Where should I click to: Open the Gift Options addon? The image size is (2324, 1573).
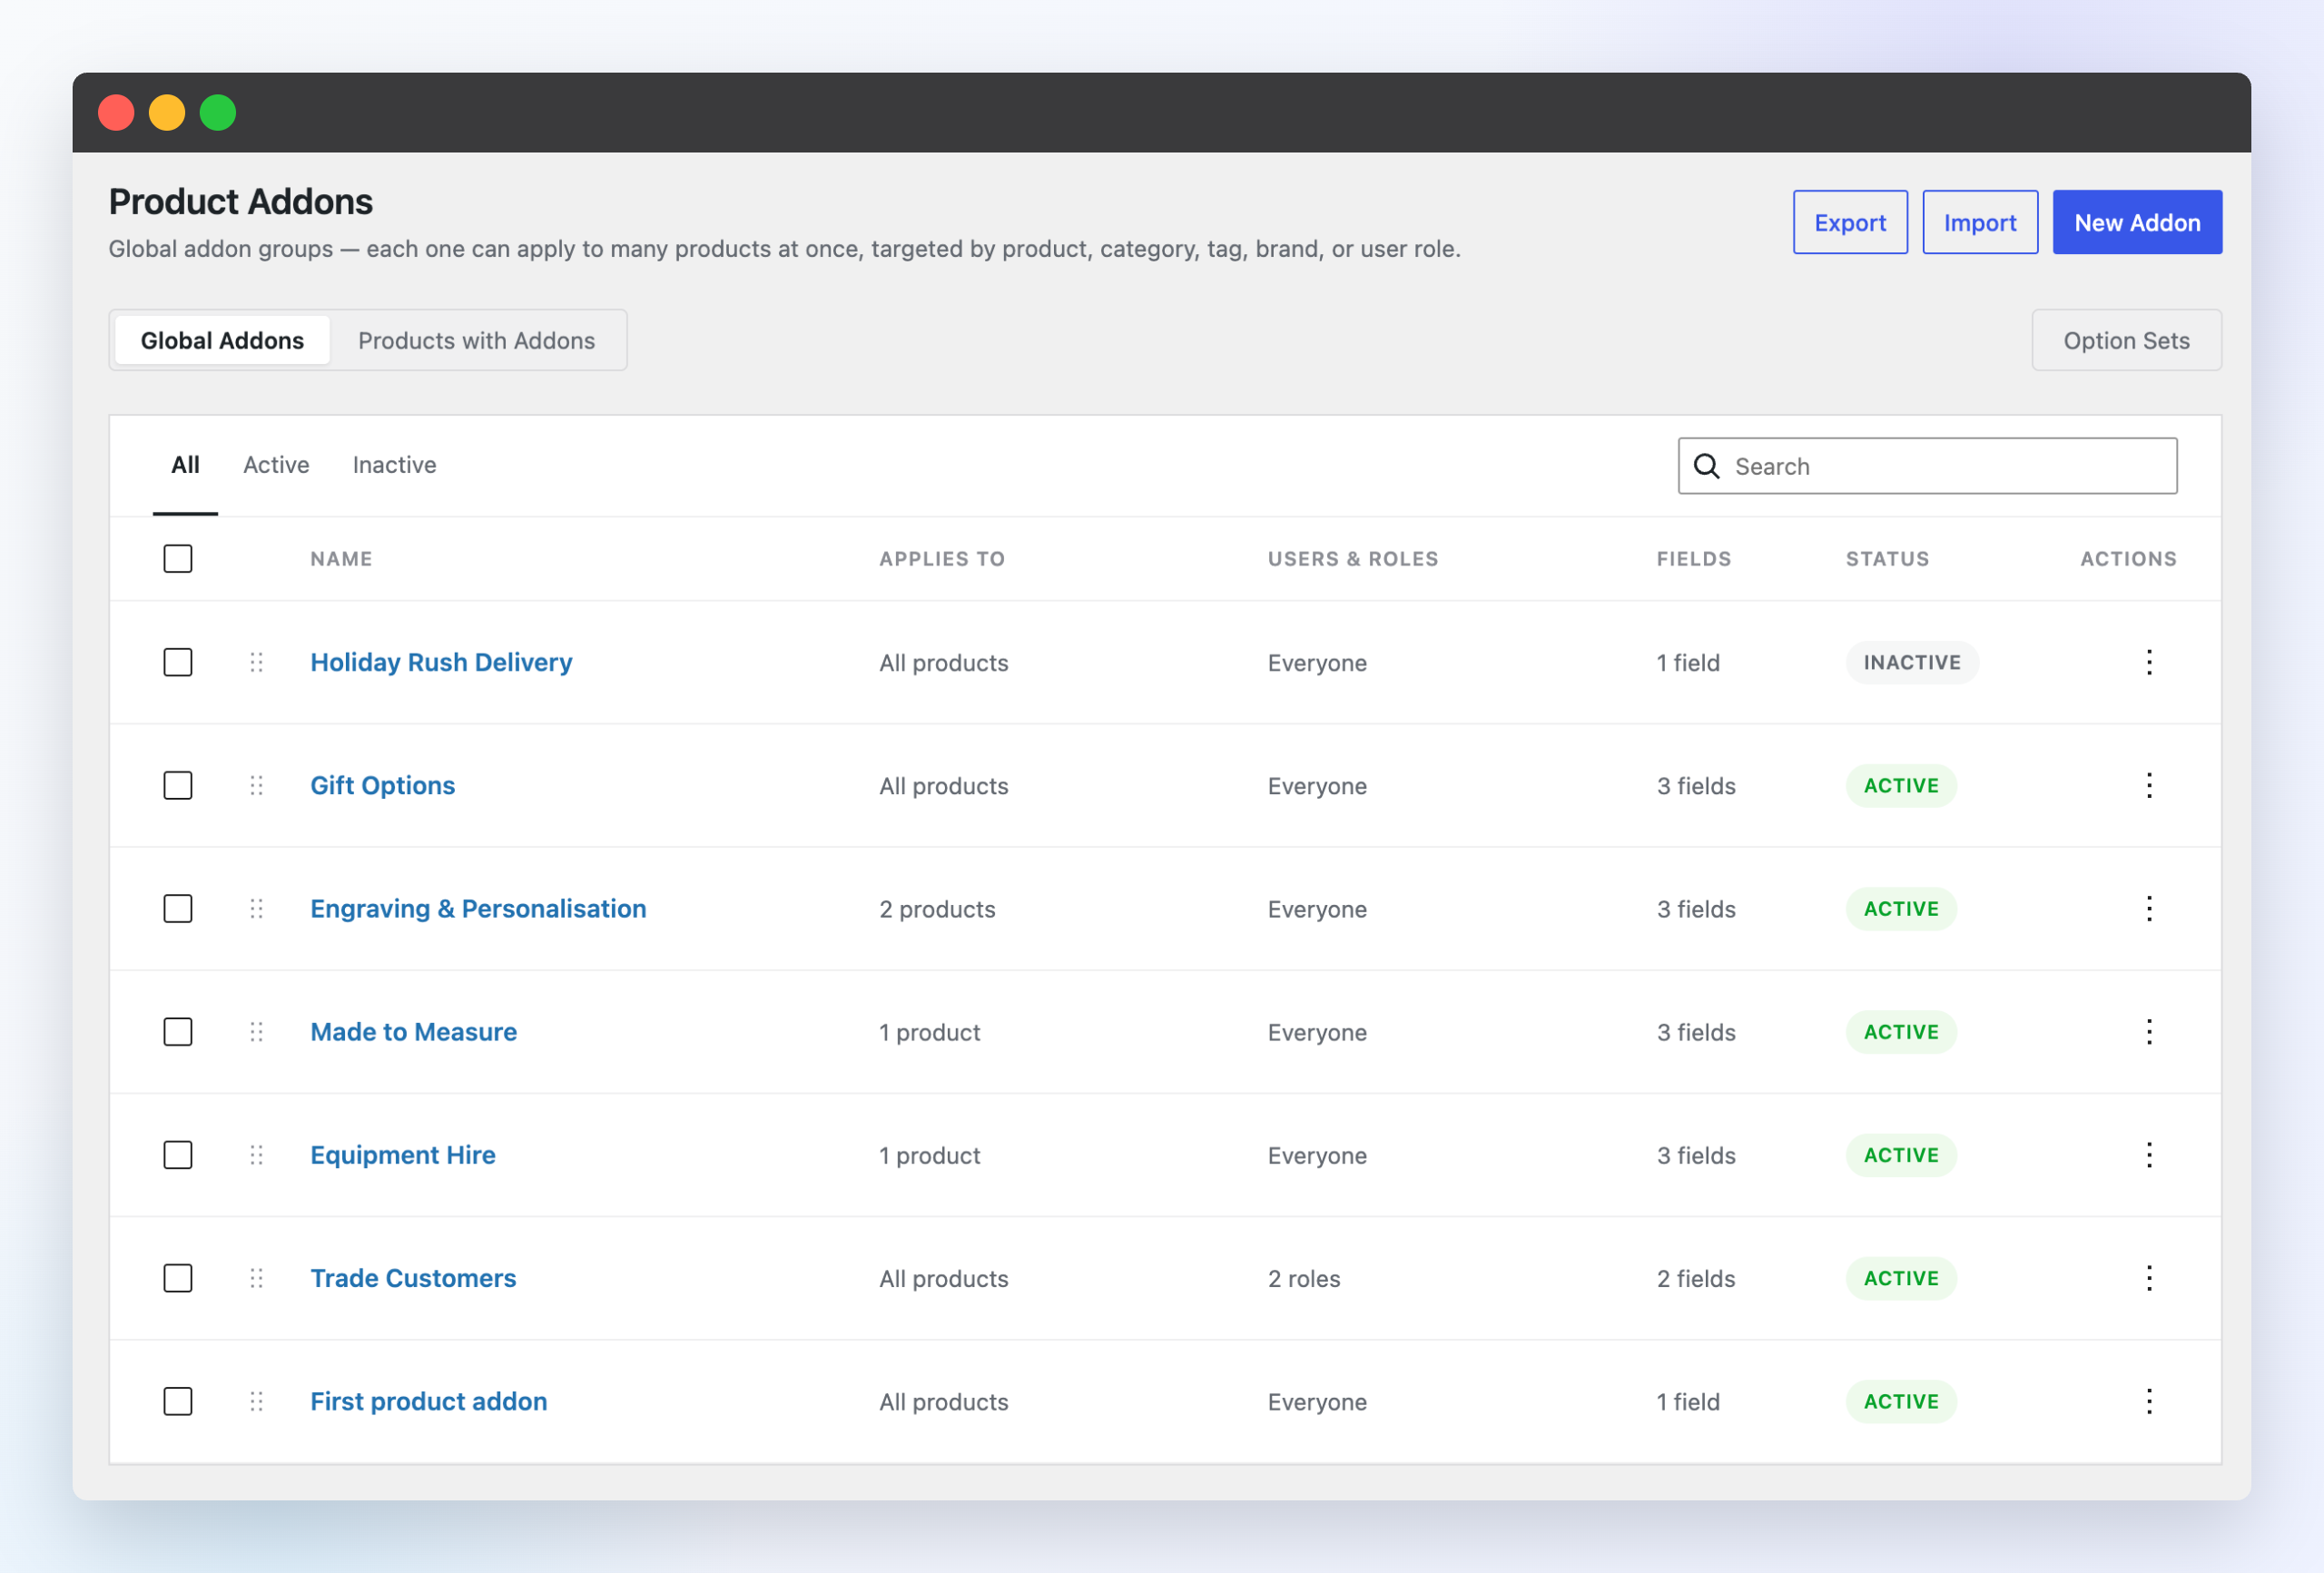382,785
